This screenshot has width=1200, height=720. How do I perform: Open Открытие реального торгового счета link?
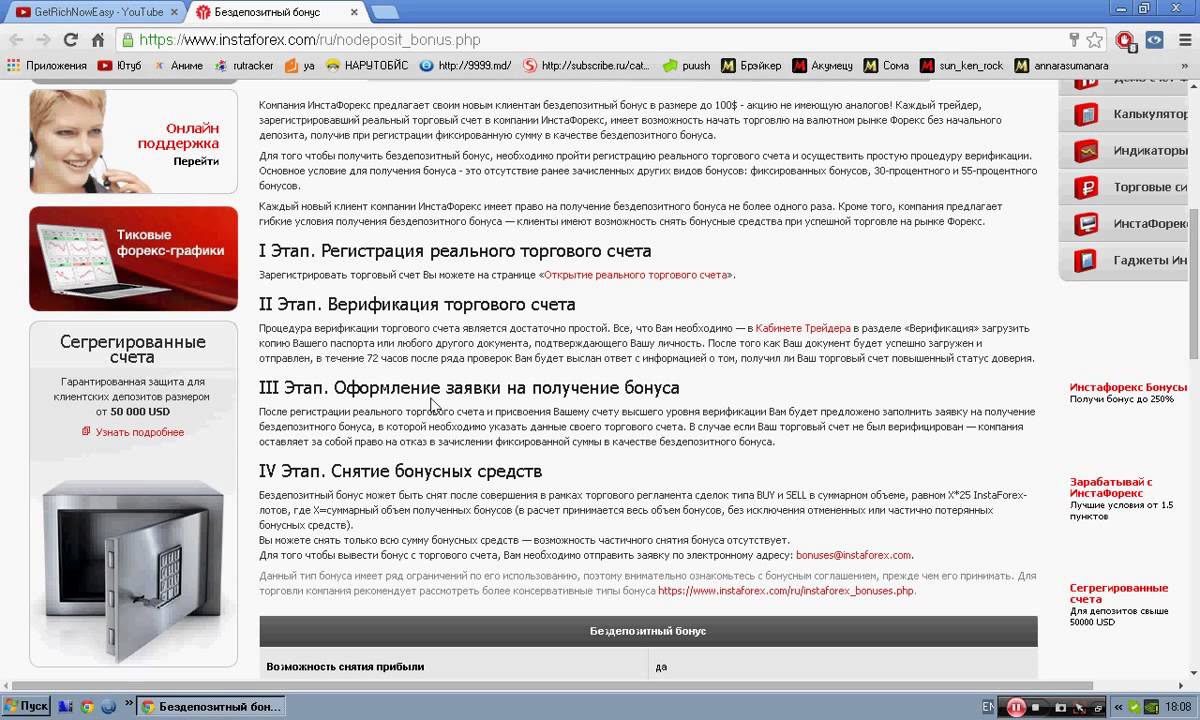coord(636,274)
